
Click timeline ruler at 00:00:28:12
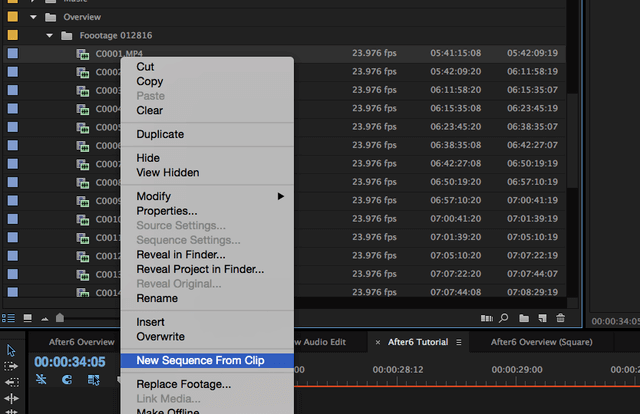click(x=398, y=370)
